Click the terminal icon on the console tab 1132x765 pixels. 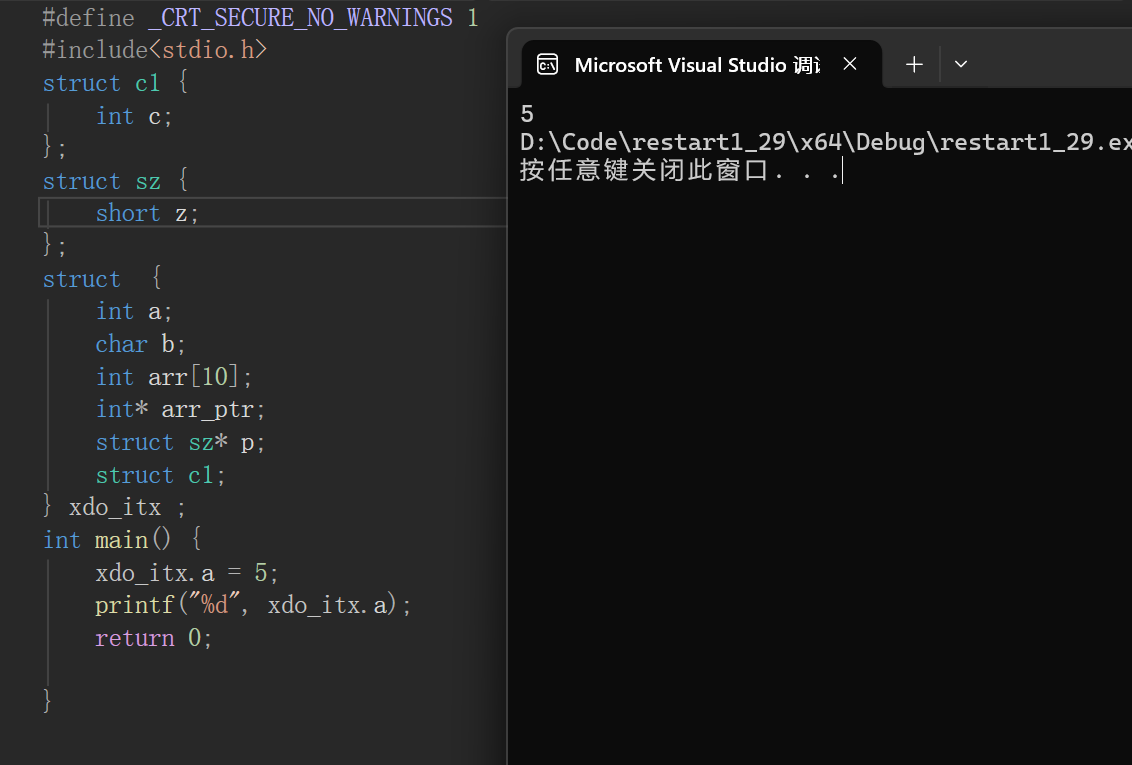click(x=547, y=65)
